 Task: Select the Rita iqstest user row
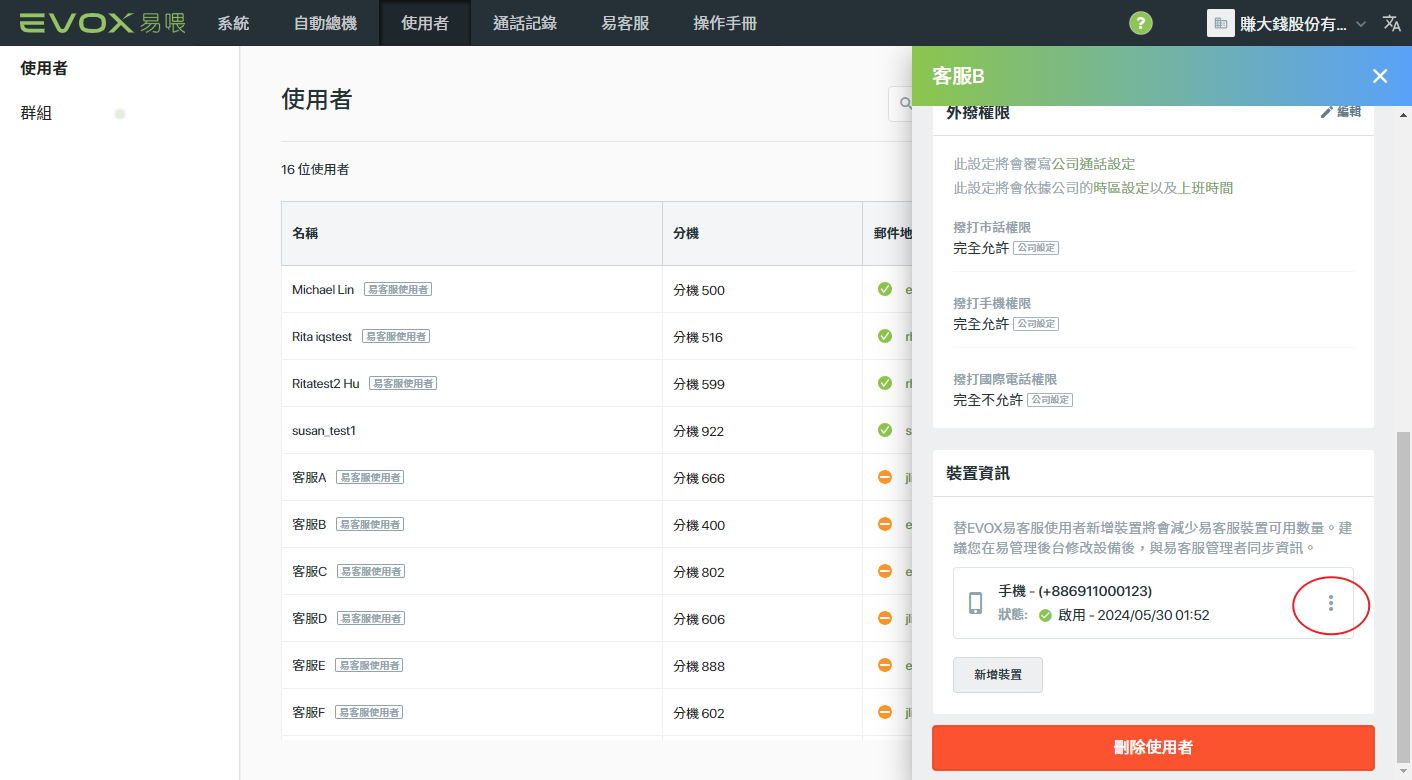point(597,336)
